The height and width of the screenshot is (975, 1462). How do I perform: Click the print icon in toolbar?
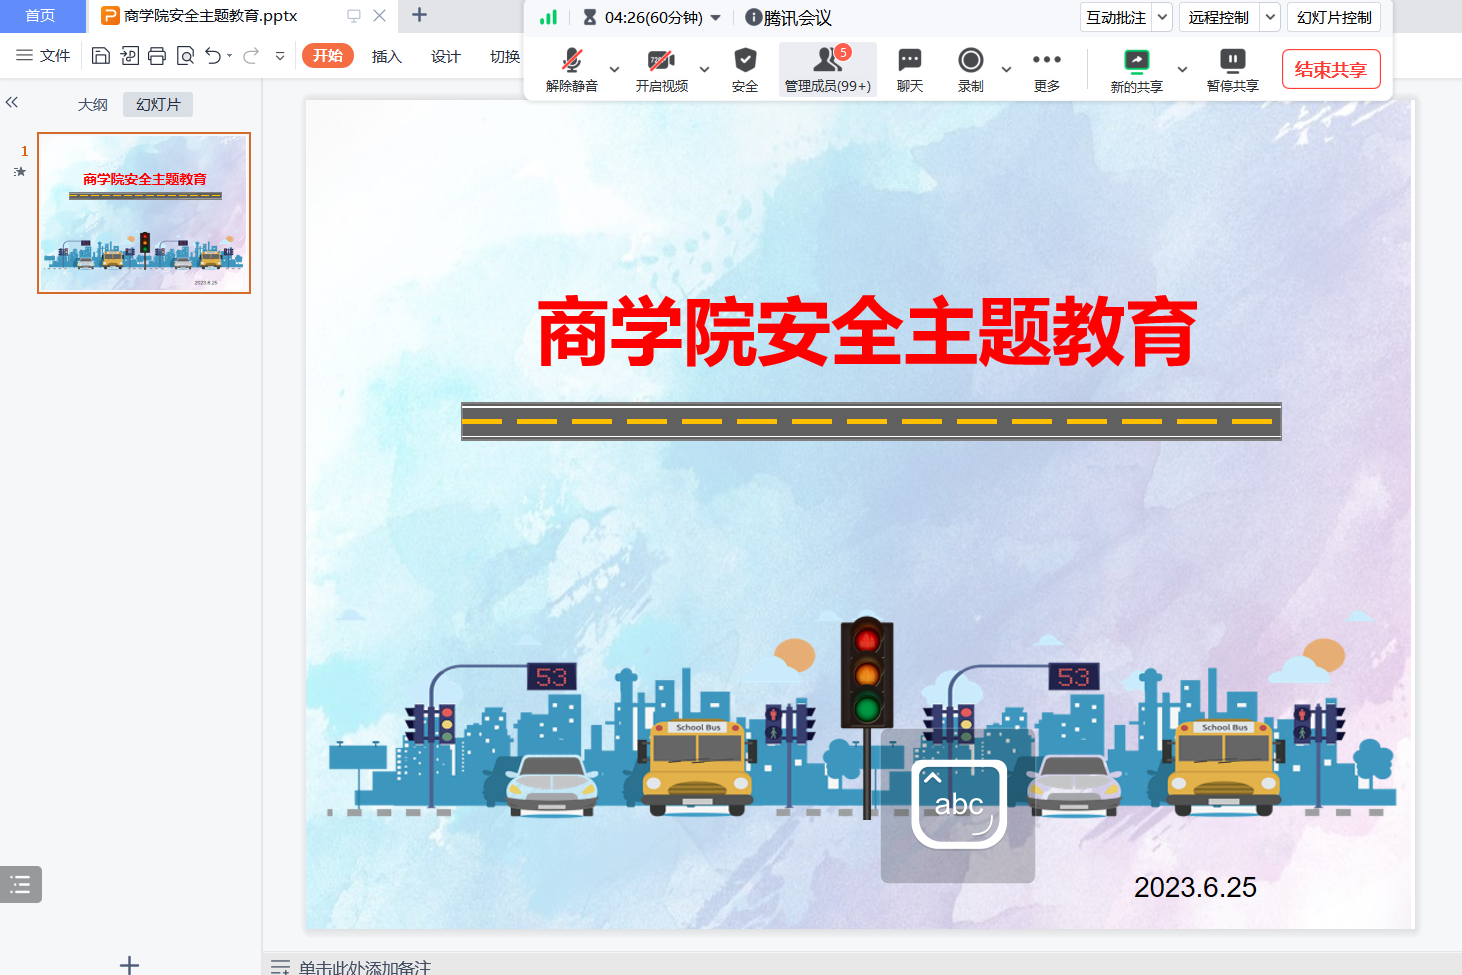[x=157, y=56]
